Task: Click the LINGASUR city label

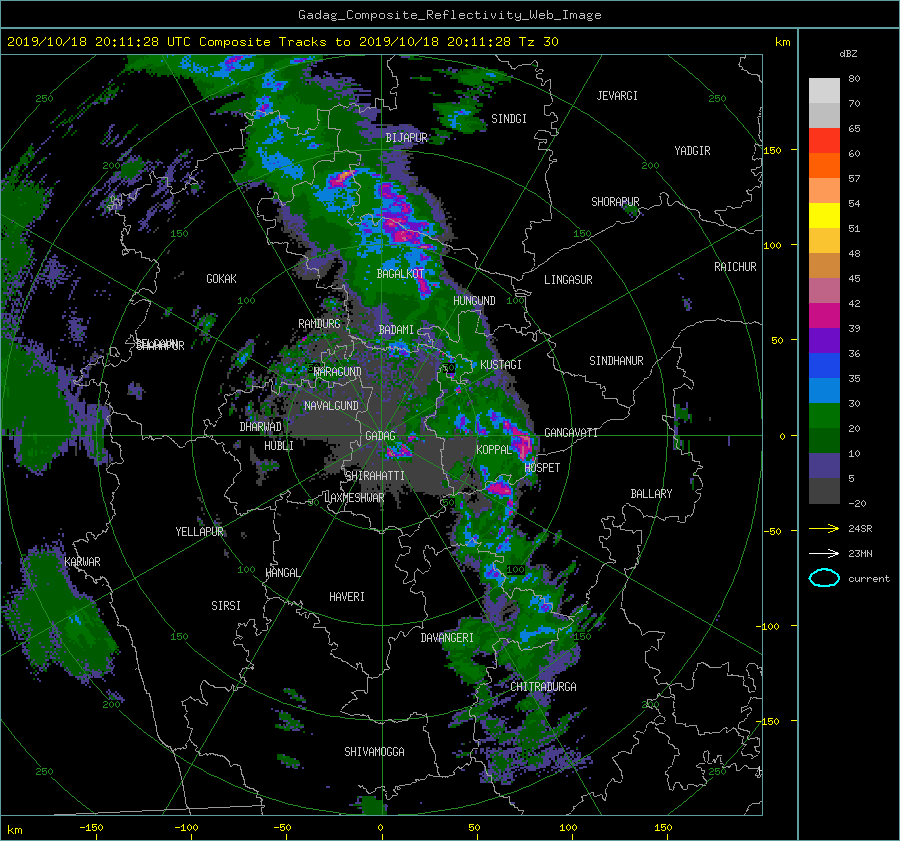Action: pyautogui.click(x=568, y=280)
